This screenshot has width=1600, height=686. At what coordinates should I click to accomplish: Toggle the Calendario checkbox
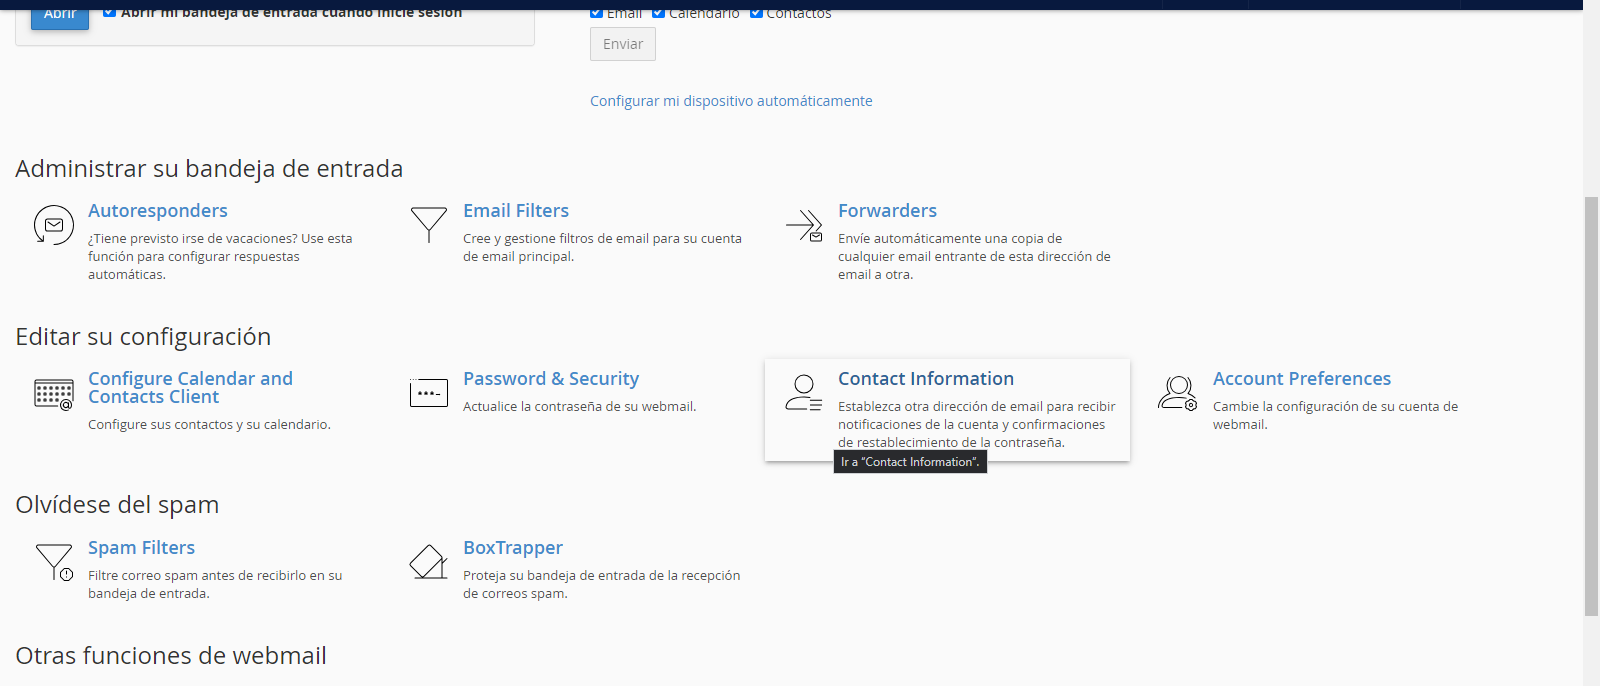pyautogui.click(x=659, y=13)
